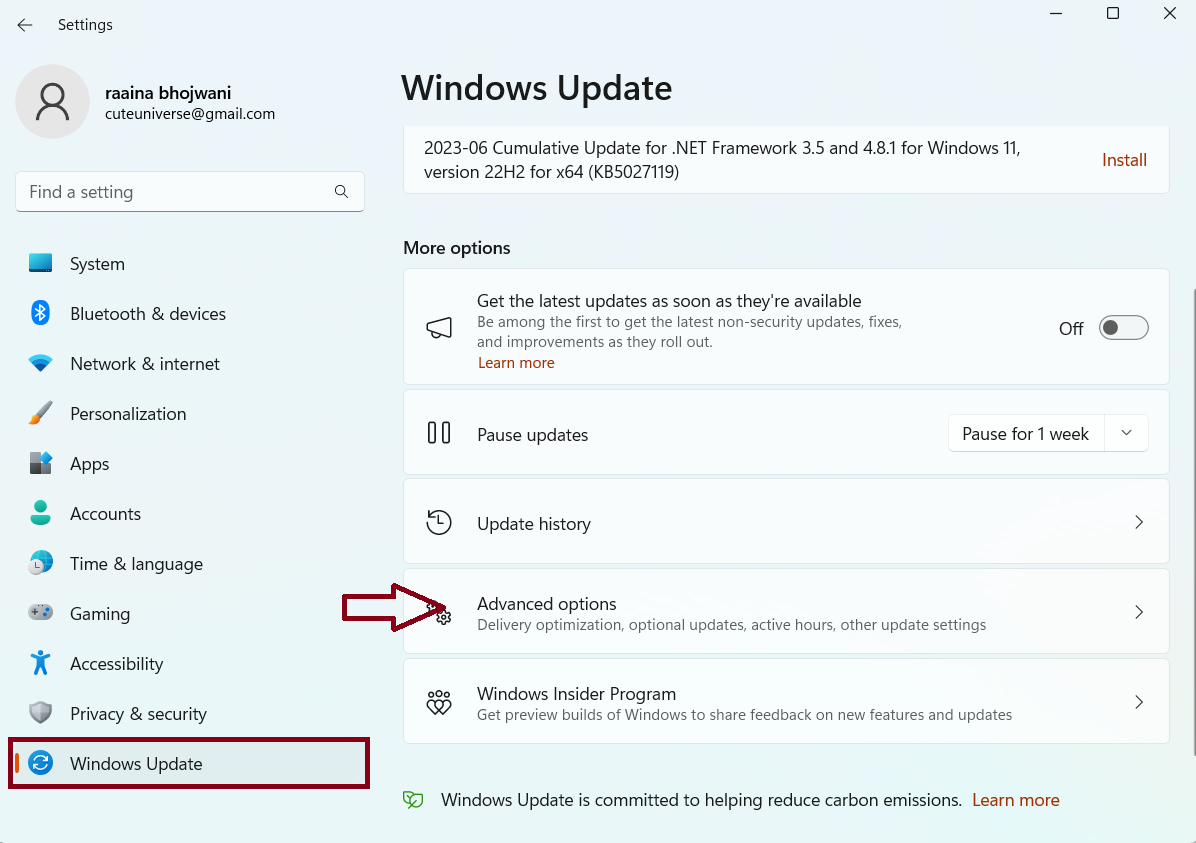The height and width of the screenshot is (843, 1196).
Task: Click the user name raaina bhojwani
Action: click(x=168, y=92)
